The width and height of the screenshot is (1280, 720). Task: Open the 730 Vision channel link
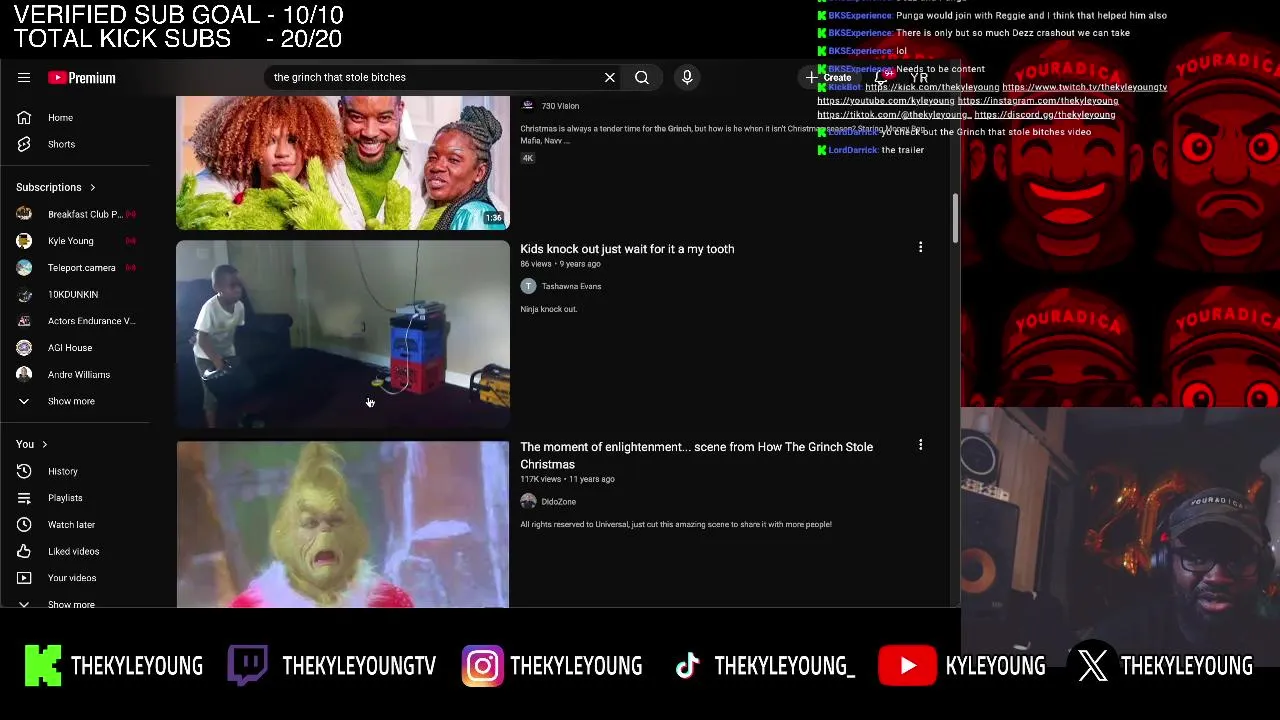(560, 106)
